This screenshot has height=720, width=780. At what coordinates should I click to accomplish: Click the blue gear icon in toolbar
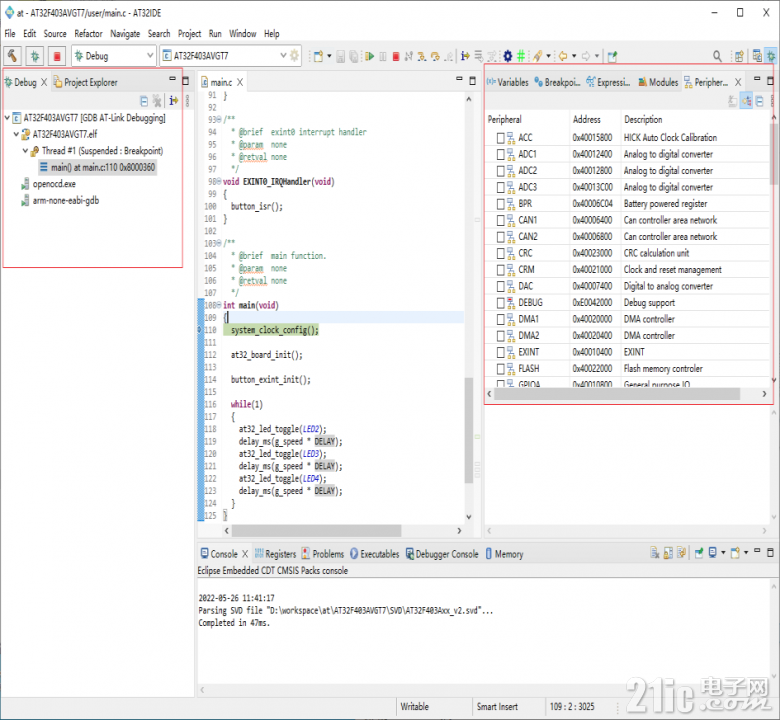[x=507, y=56]
